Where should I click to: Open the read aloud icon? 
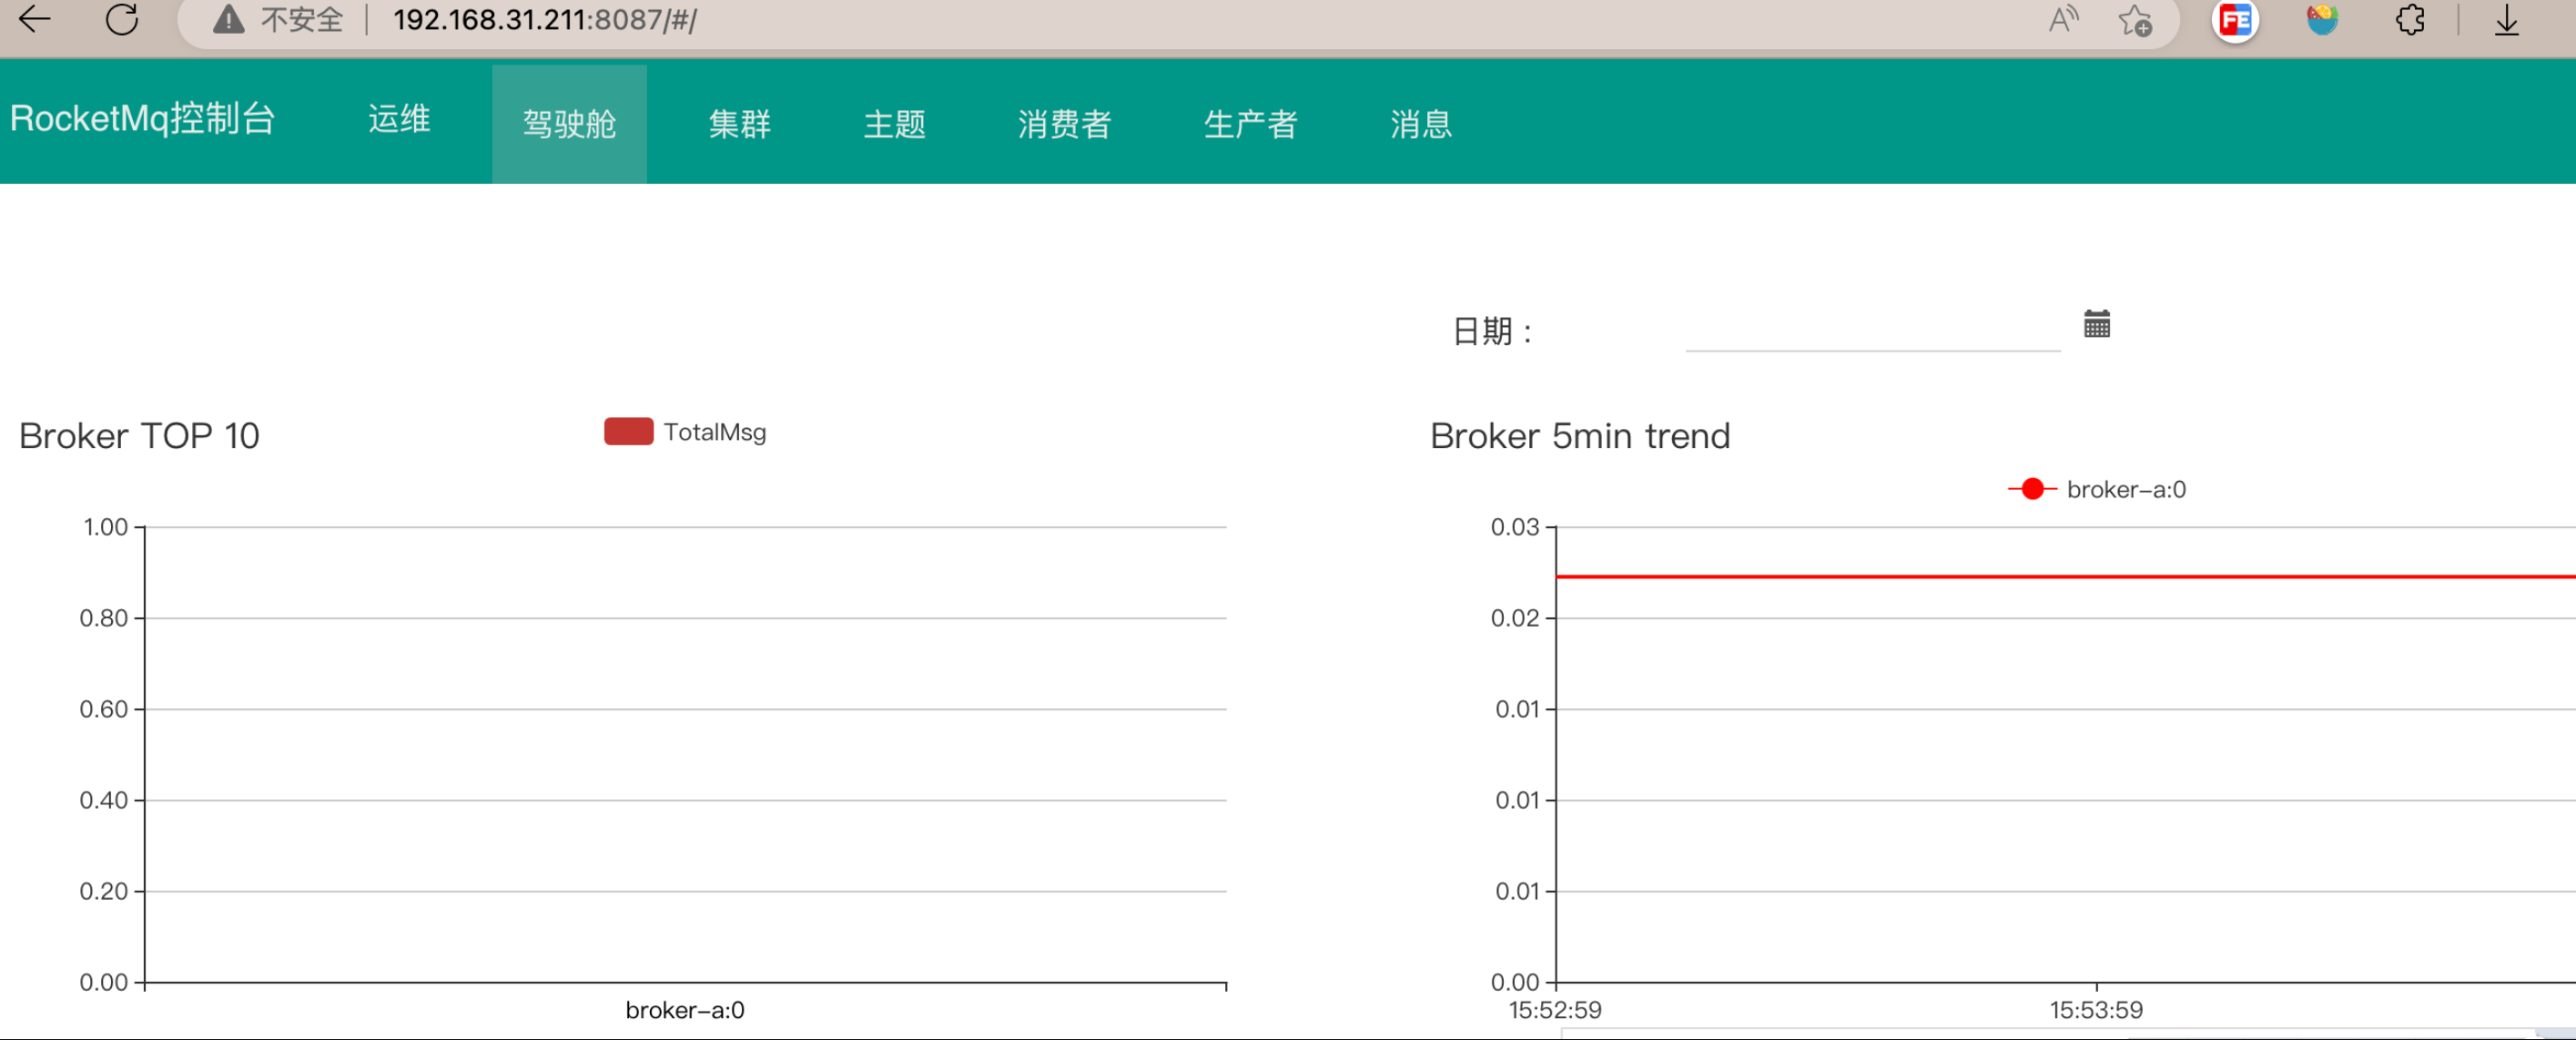[x=2062, y=19]
